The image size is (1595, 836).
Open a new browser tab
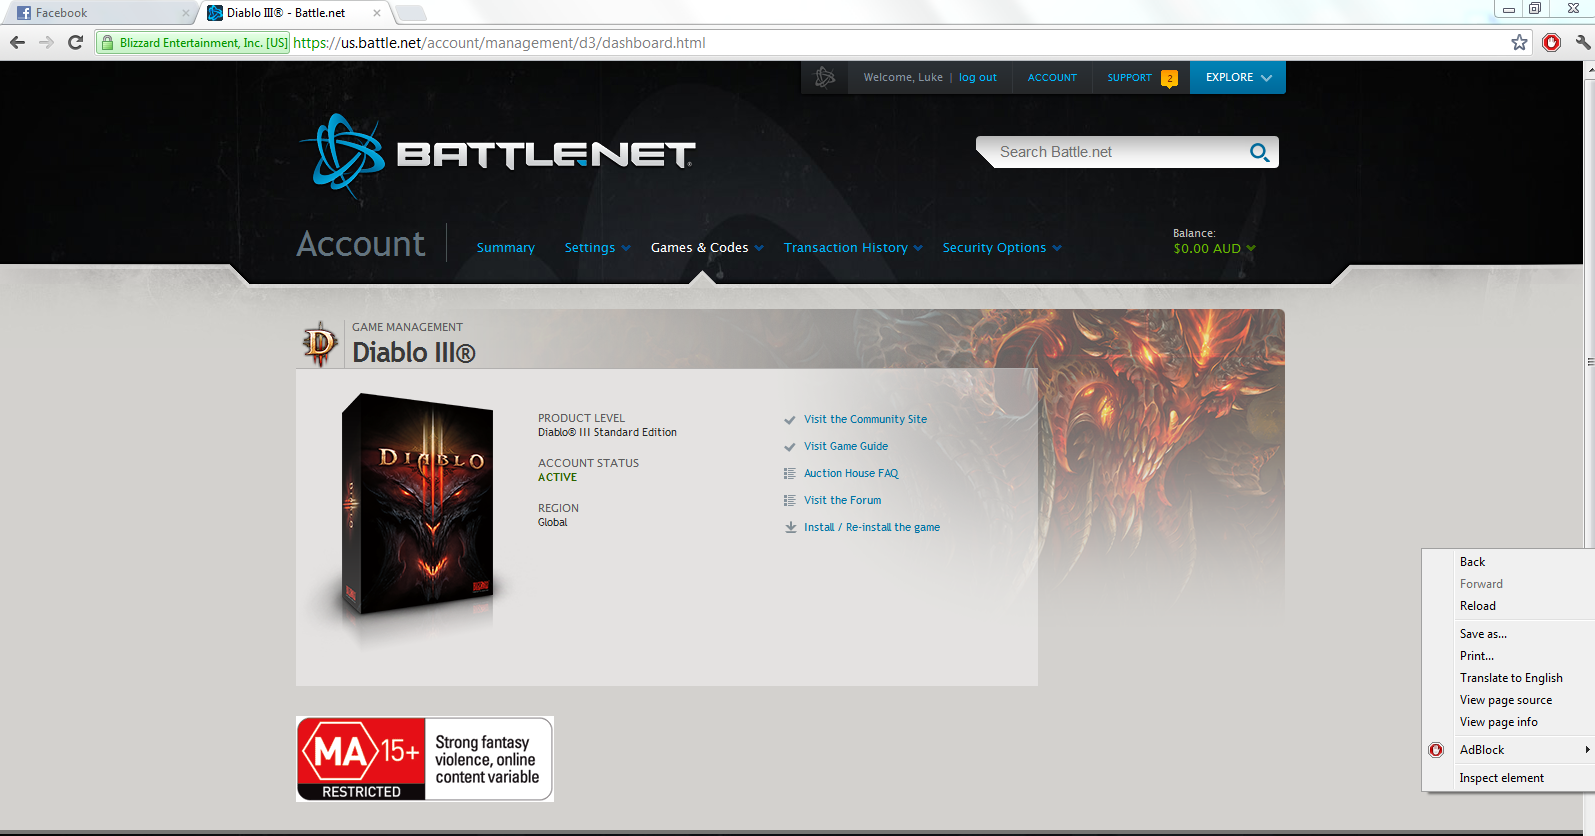pos(410,13)
